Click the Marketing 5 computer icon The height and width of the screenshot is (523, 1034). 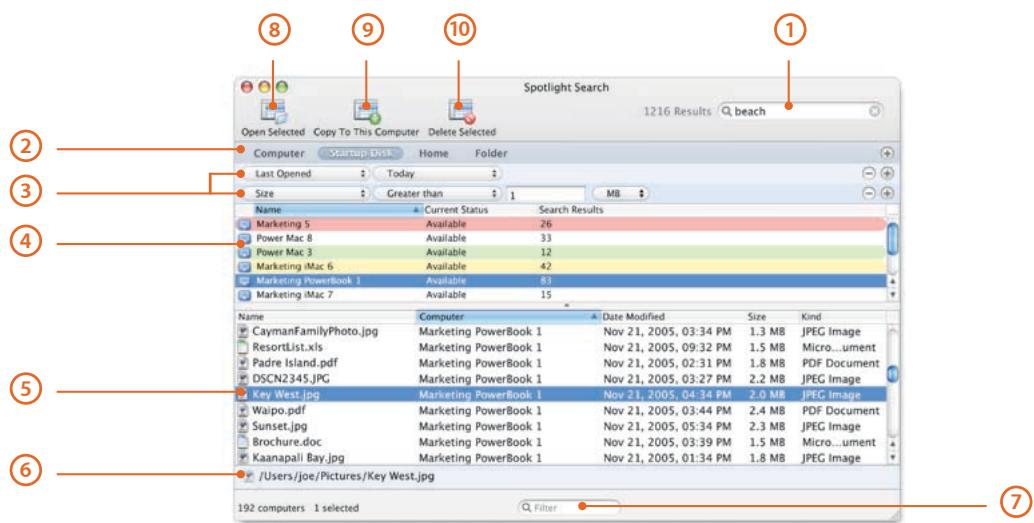coord(244,224)
